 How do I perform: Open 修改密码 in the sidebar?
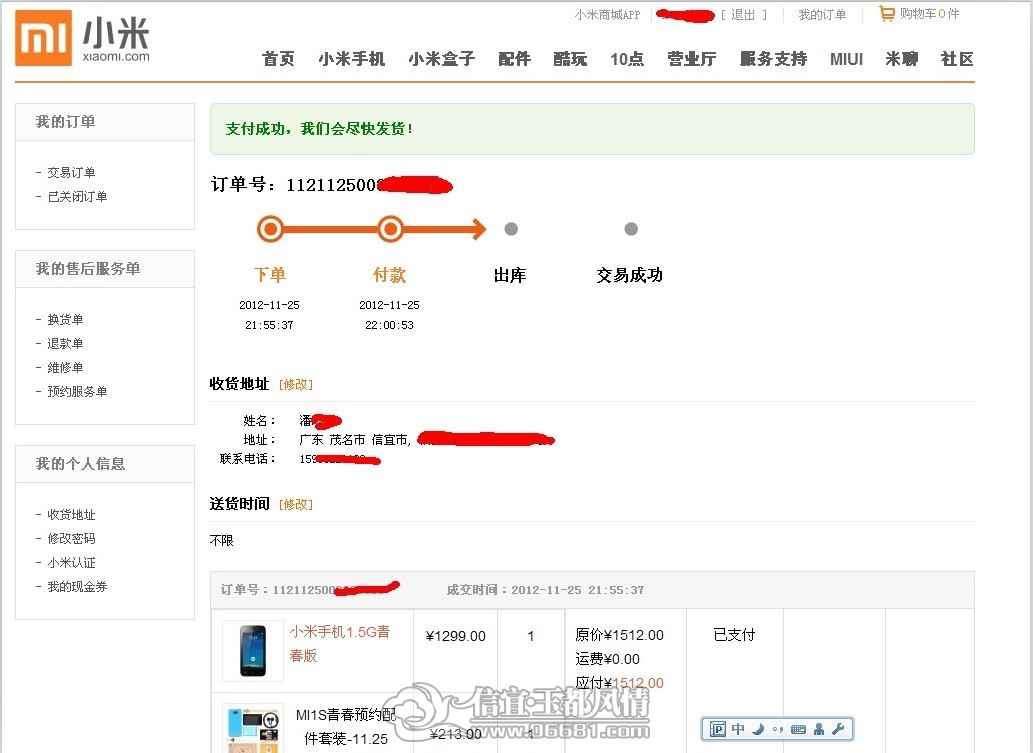pyautogui.click(x=71, y=538)
